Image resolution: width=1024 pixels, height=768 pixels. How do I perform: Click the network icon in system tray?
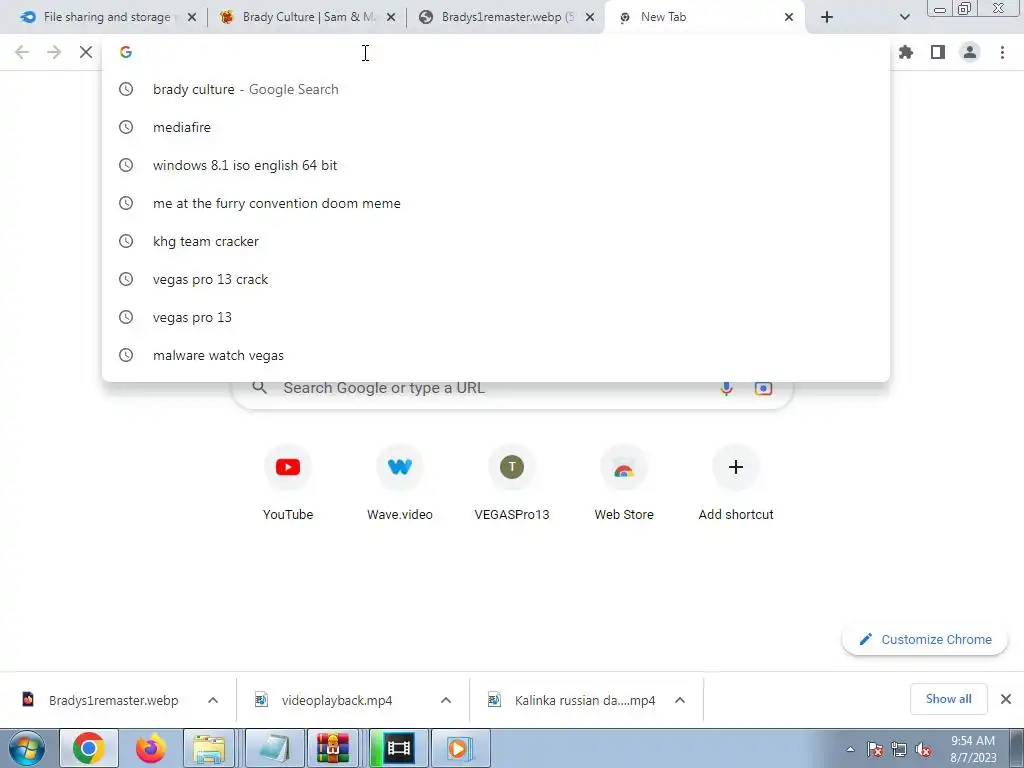(899, 750)
